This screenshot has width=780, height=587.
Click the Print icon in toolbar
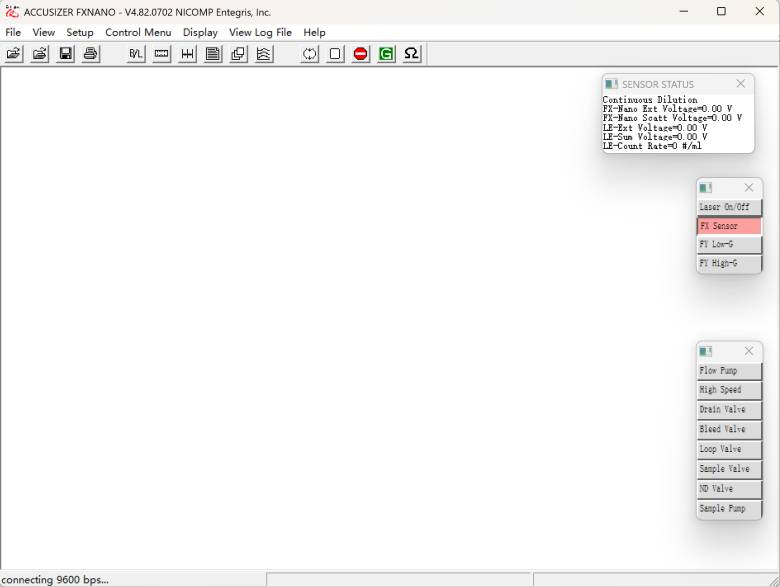click(91, 54)
